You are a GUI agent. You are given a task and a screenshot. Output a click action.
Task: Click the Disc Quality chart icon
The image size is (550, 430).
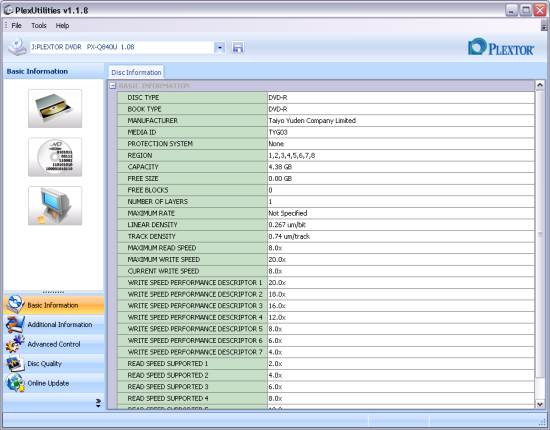pos(15,363)
